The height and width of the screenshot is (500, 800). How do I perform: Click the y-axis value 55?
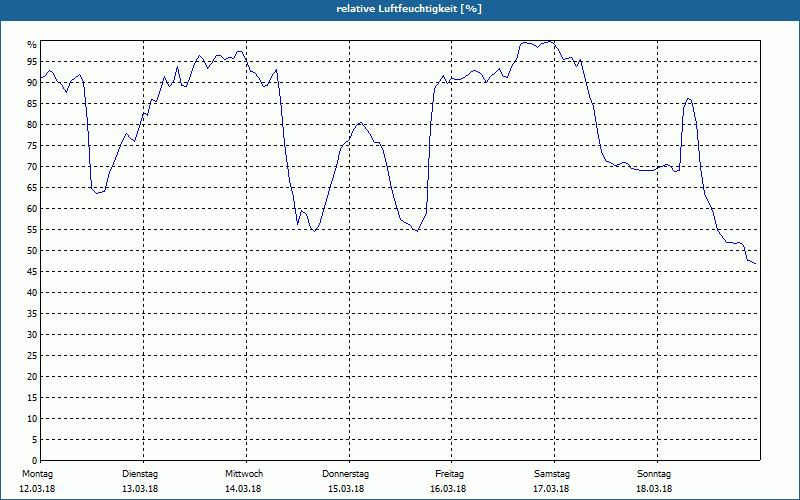[x=32, y=230]
